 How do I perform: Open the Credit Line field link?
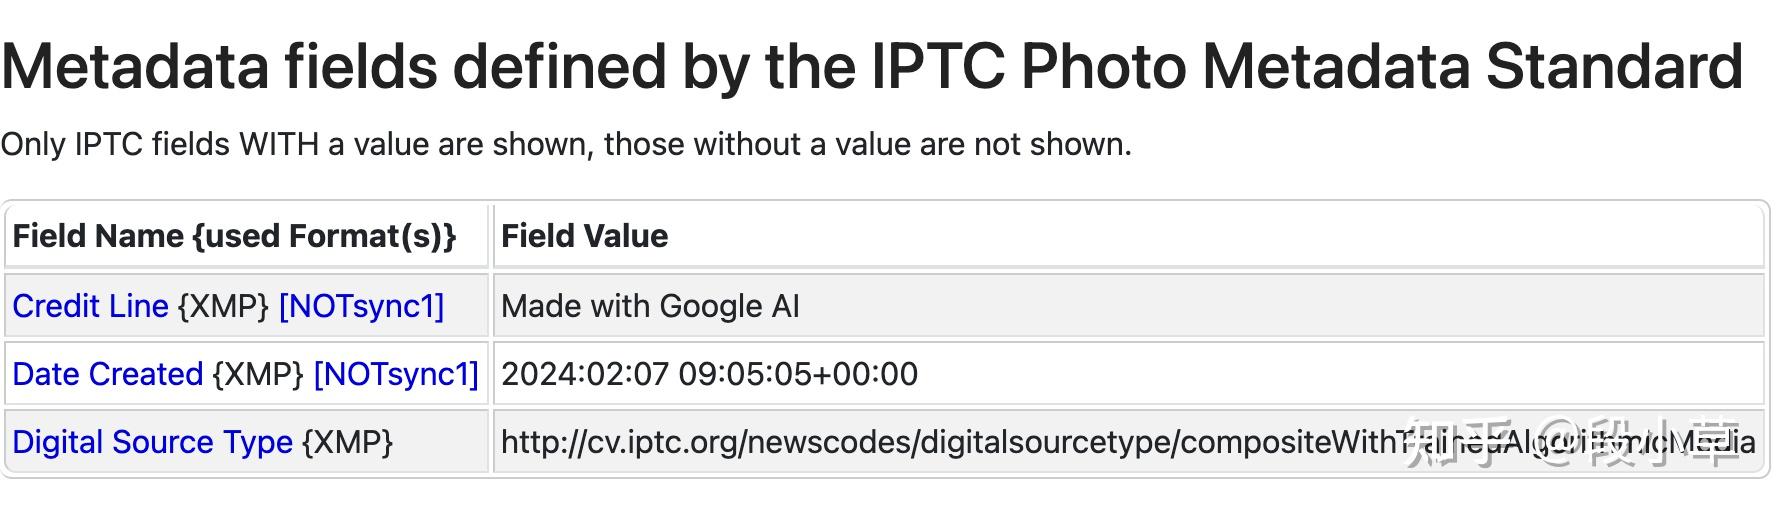[x=90, y=306]
